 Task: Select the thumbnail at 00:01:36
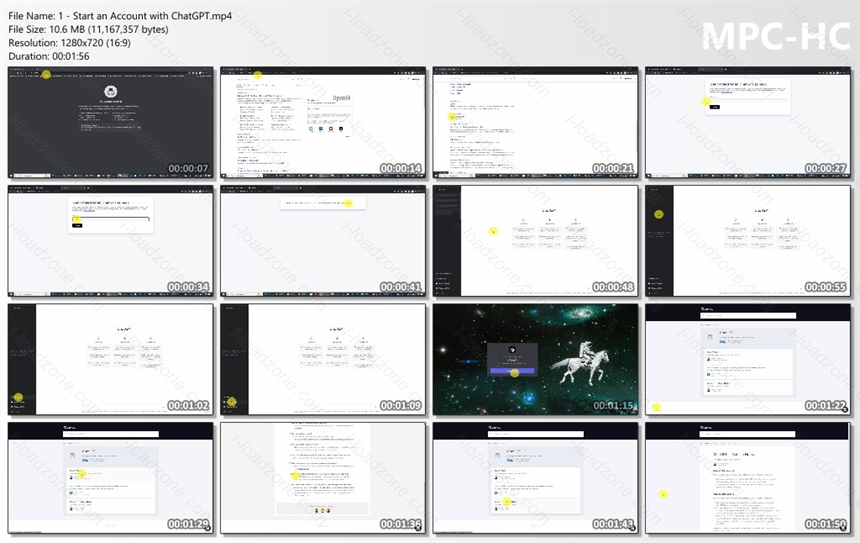tap(323, 478)
